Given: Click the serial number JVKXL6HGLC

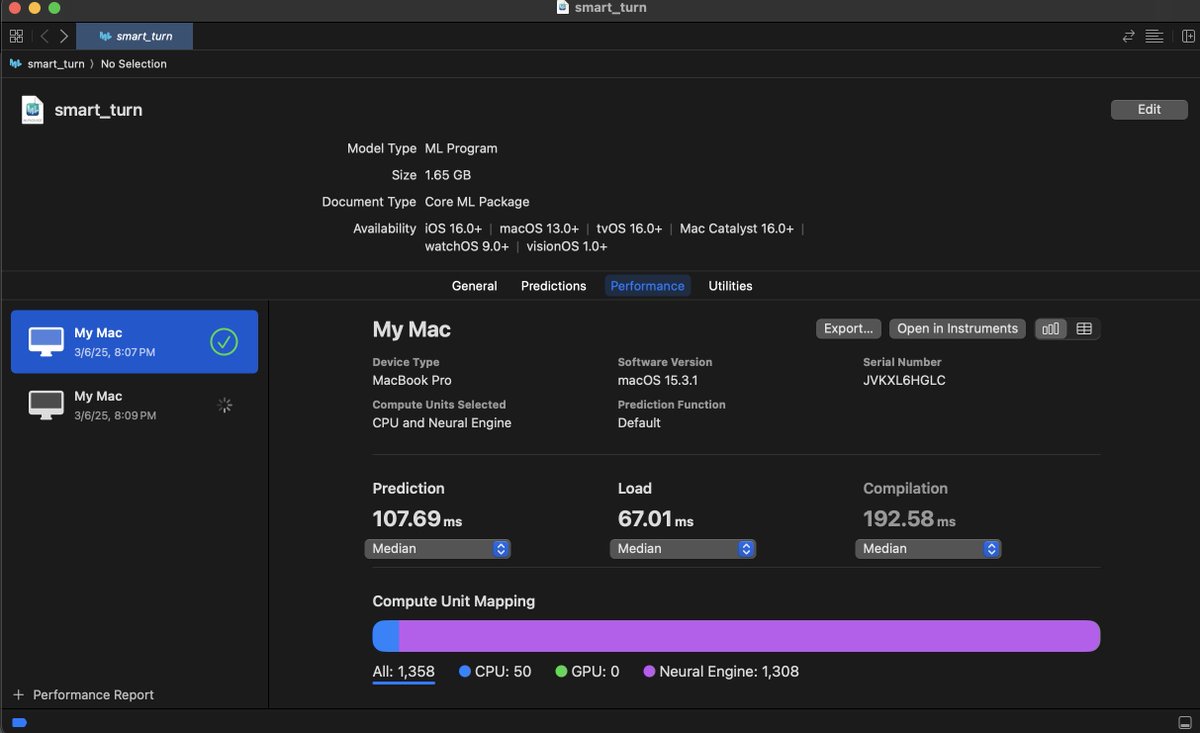Looking at the screenshot, I should pyautogui.click(x=904, y=381).
